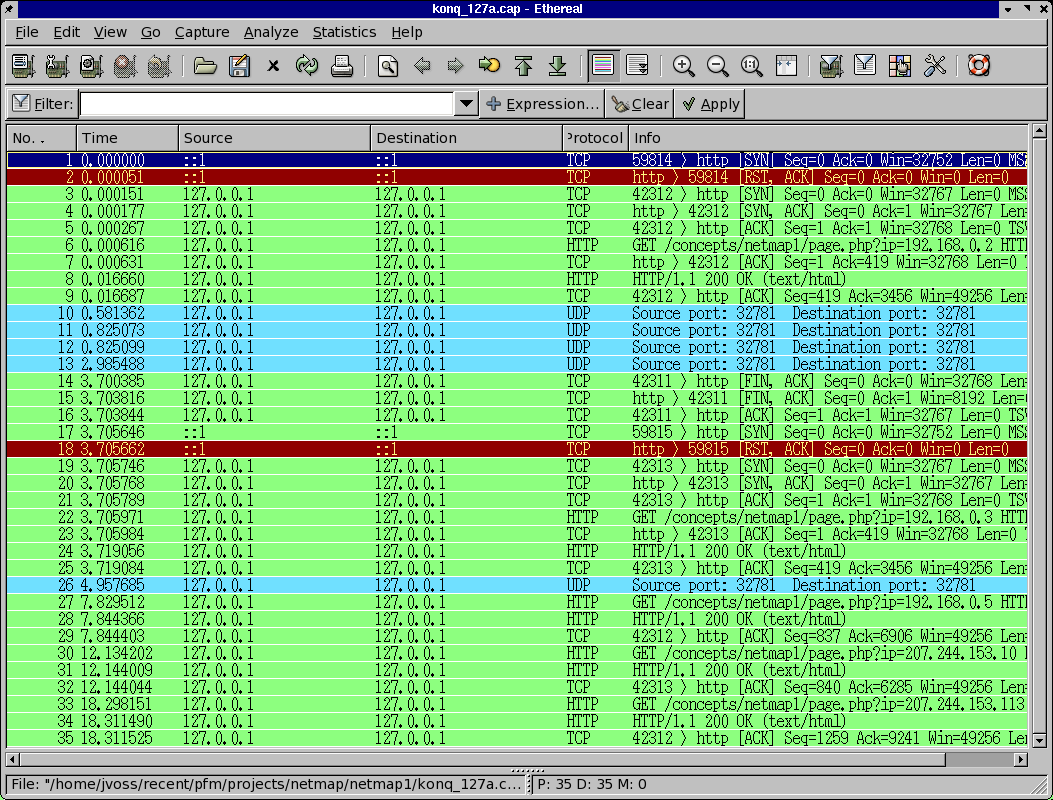Select packet 8 HTTP/1.1 200 OK
Screen dimensions: 1053x800
point(517,279)
